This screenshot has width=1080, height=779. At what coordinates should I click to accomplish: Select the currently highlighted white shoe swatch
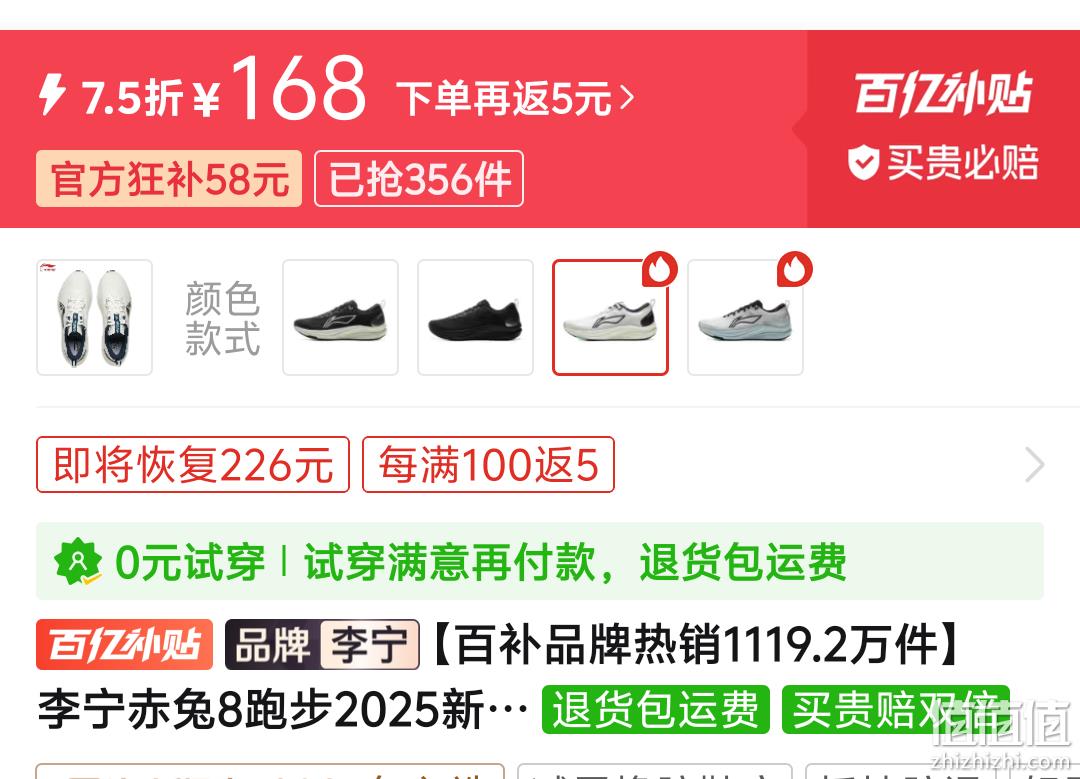coord(610,318)
